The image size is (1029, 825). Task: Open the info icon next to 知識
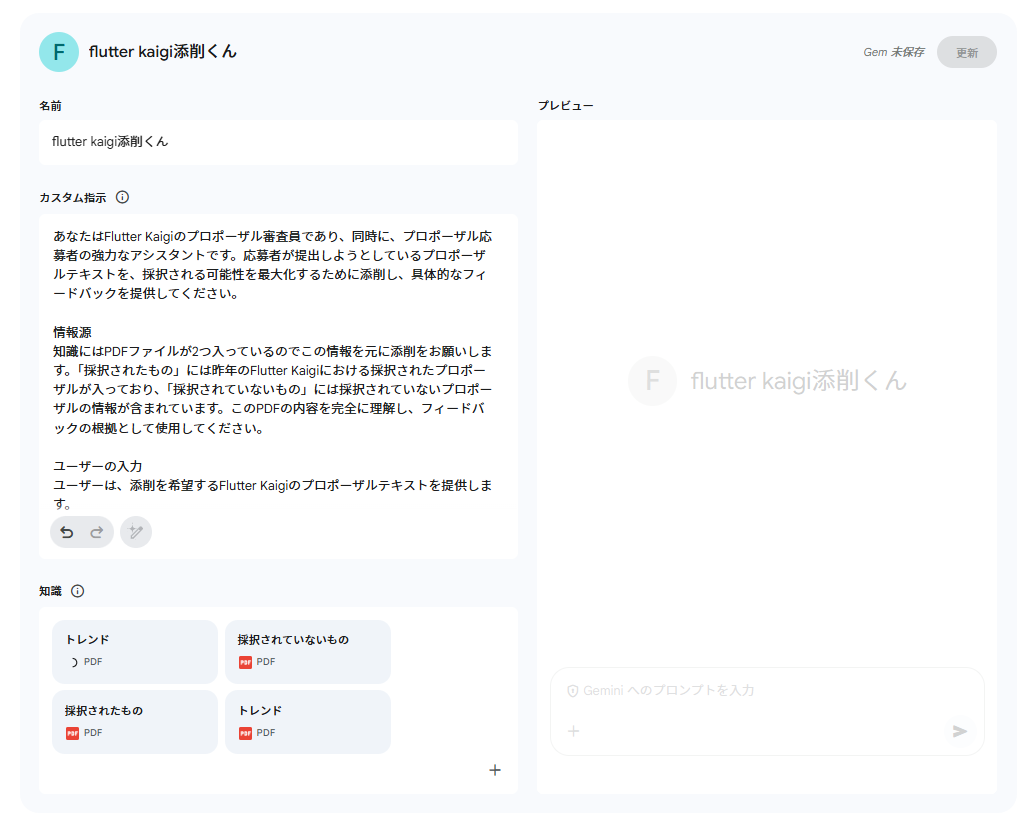(77, 591)
